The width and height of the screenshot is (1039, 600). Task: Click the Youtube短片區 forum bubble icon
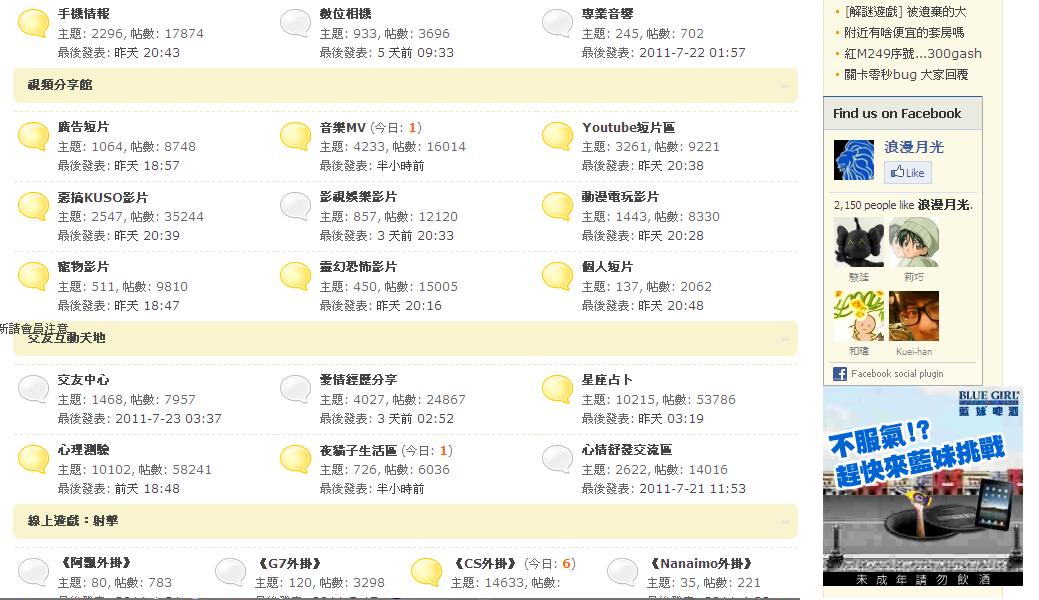557,136
